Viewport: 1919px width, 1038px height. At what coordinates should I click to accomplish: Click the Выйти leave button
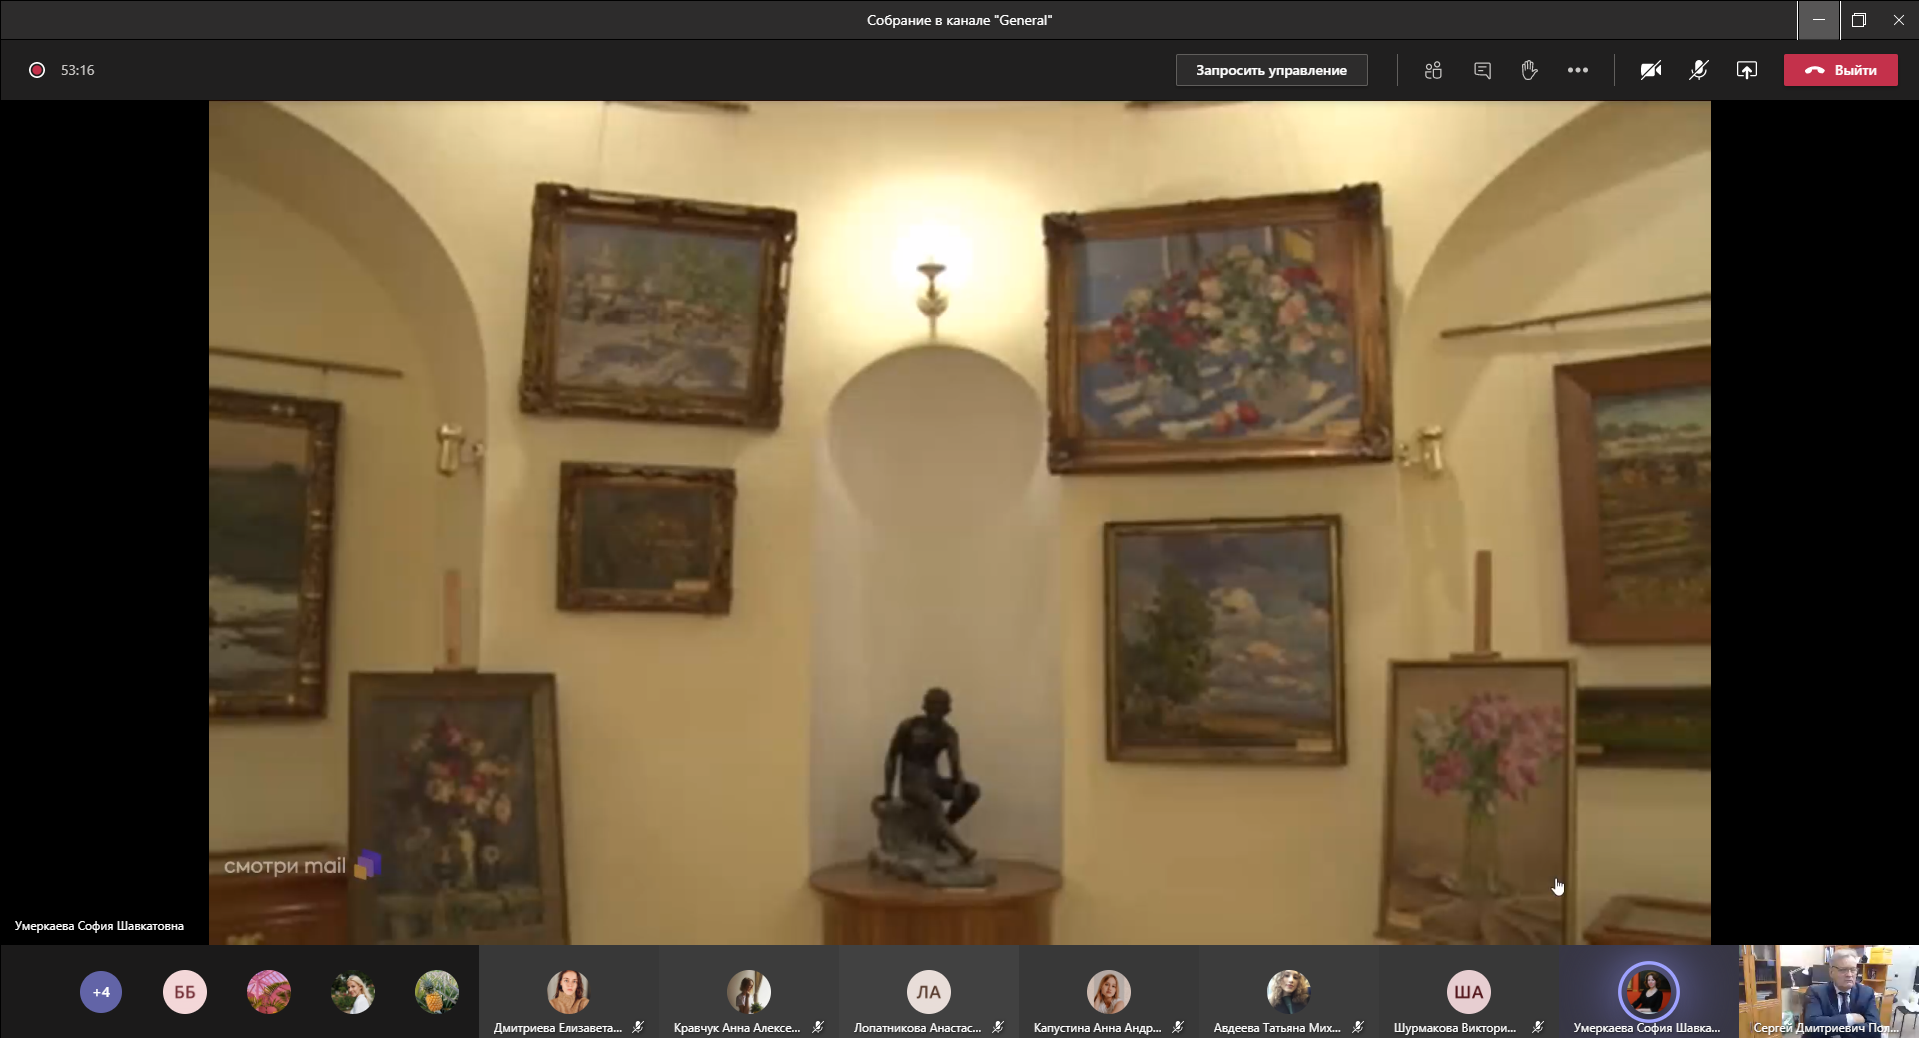[x=1840, y=70]
